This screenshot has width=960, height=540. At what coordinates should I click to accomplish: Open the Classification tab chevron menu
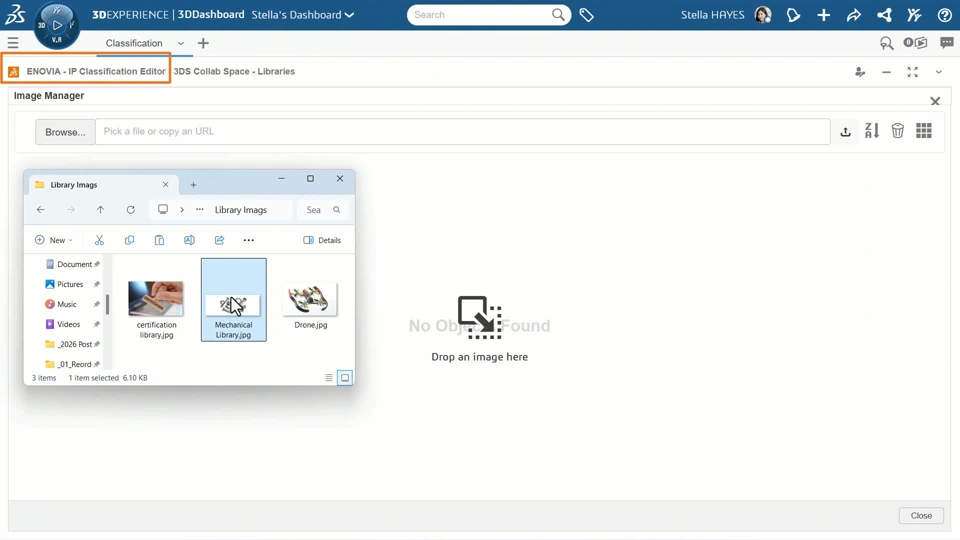(181, 43)
